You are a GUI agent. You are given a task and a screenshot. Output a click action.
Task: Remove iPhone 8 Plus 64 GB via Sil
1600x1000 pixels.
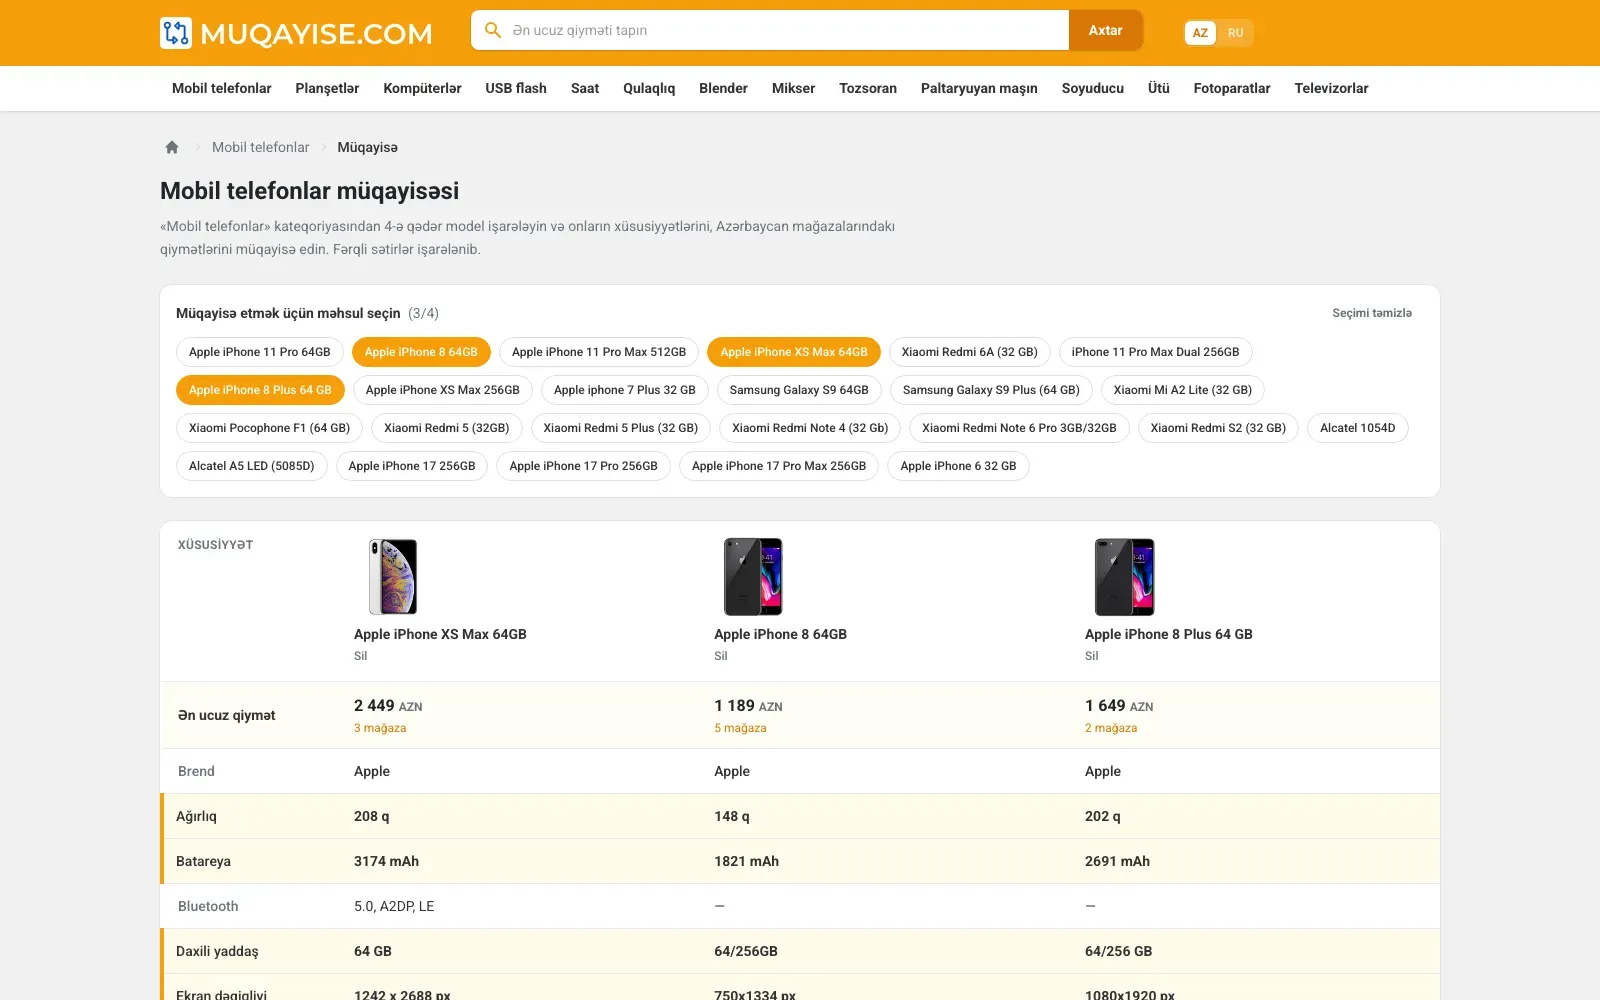pyautogui.click(x=1092, y=656)
